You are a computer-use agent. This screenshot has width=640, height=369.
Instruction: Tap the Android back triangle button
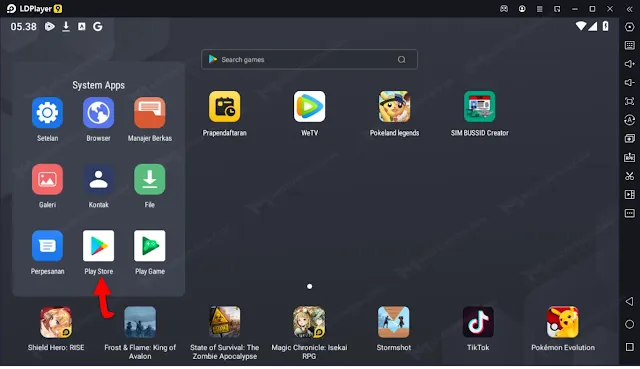(629, 302)
